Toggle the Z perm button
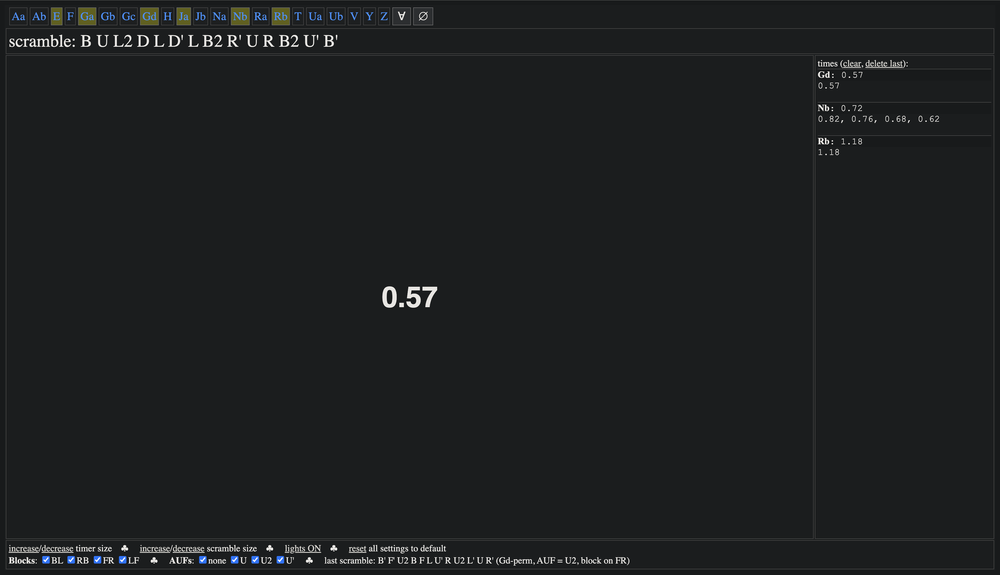 (x=384, y=16)
